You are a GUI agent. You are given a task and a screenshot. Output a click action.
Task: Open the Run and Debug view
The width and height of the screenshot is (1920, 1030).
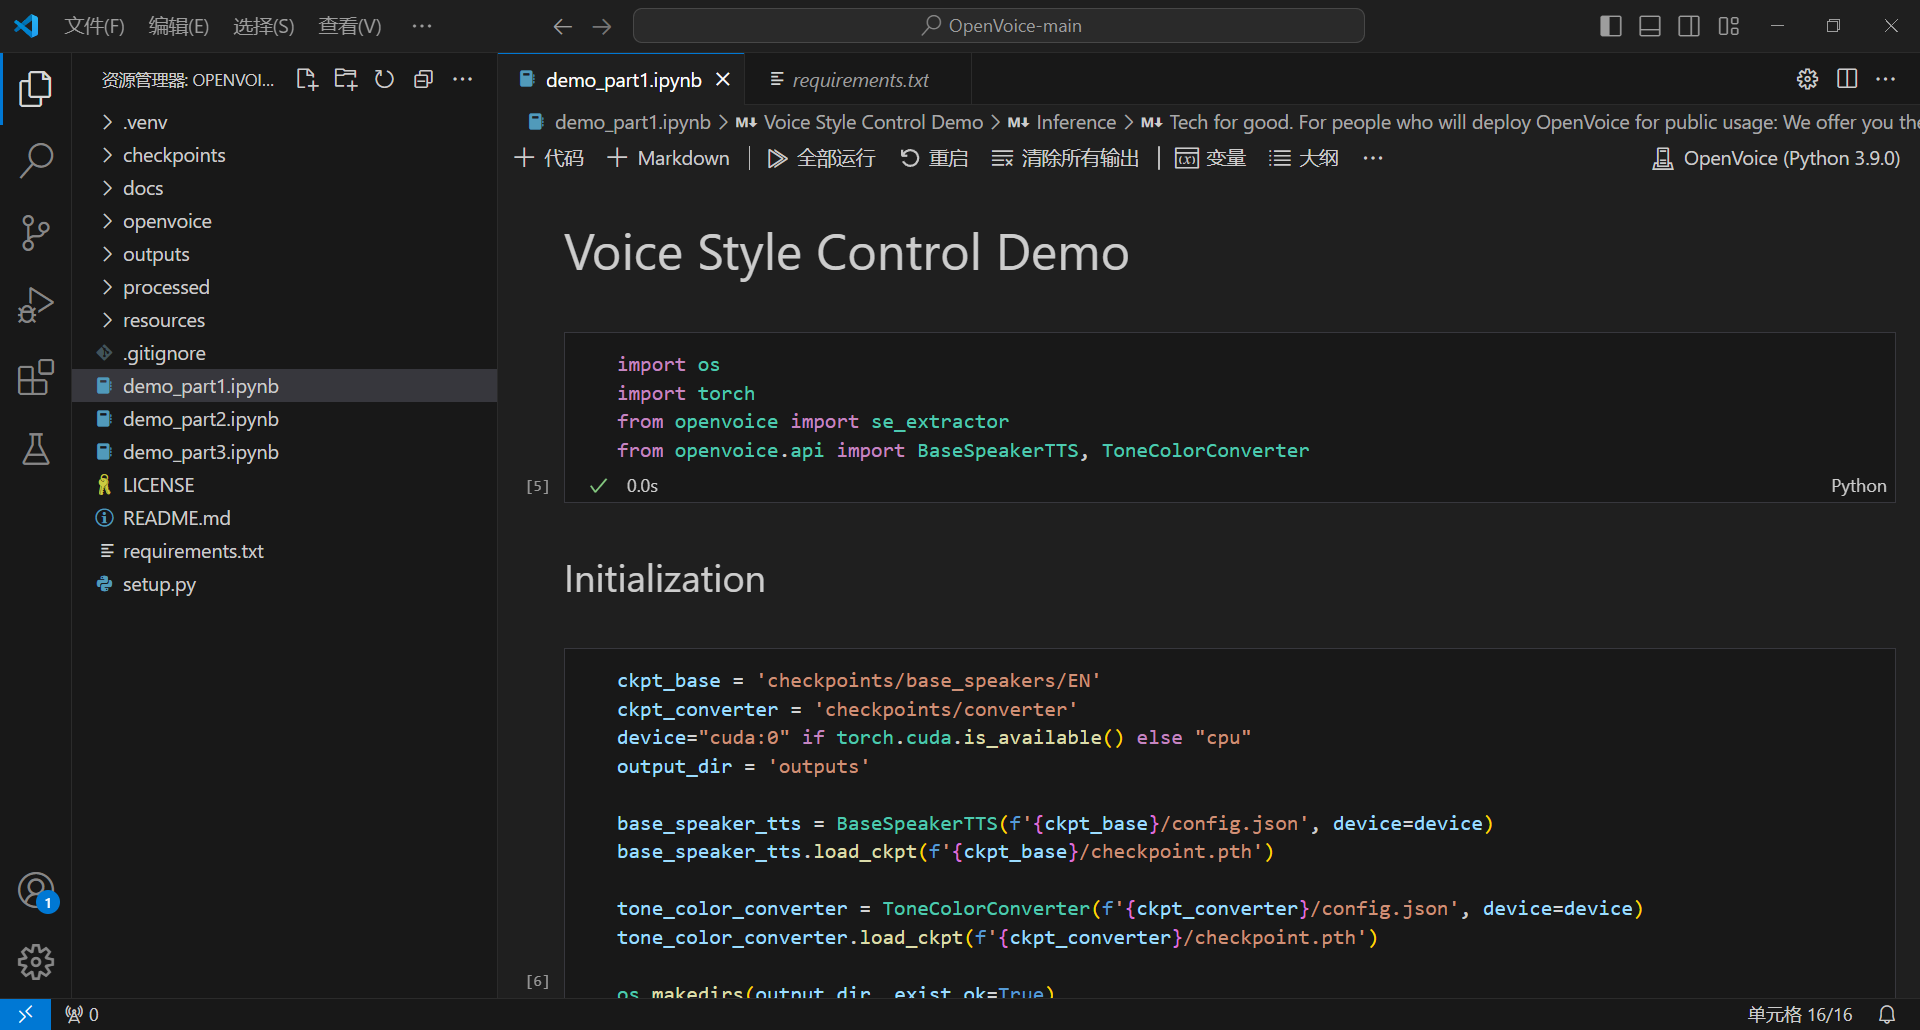(x=36, y=305)
